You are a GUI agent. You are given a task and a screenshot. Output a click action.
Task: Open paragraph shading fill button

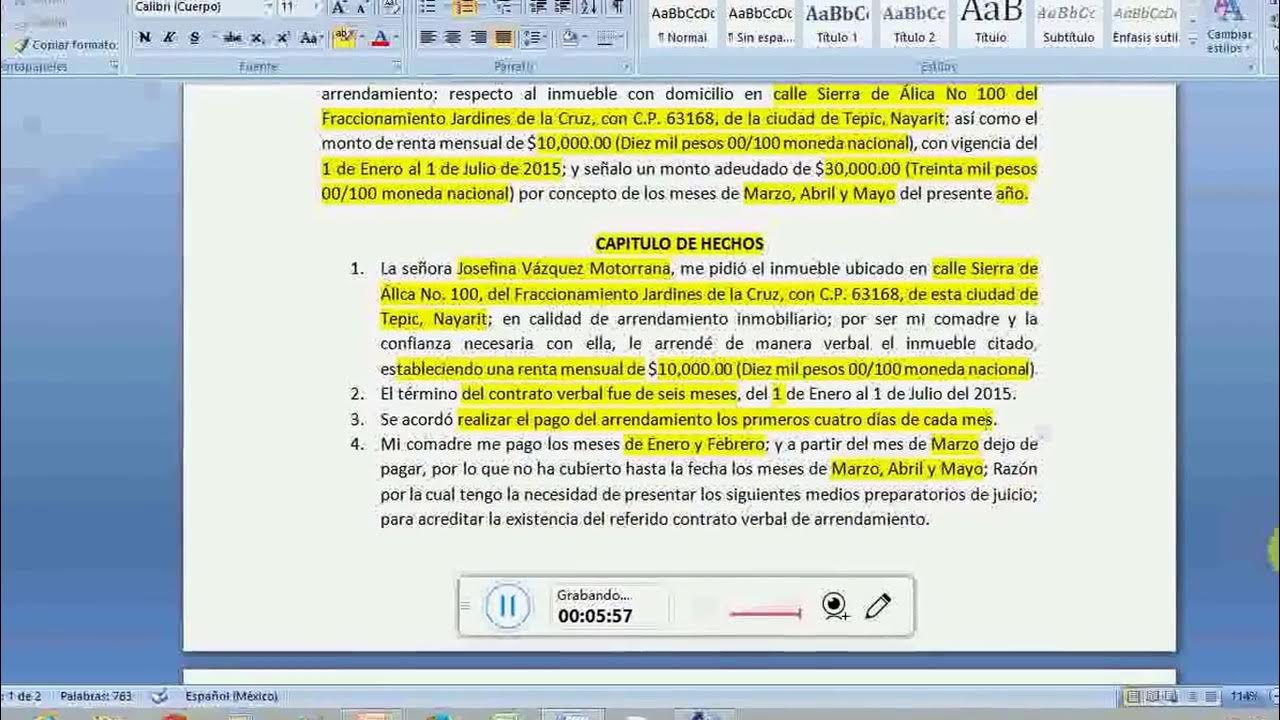pyautogui.click(x=572, y=38)
